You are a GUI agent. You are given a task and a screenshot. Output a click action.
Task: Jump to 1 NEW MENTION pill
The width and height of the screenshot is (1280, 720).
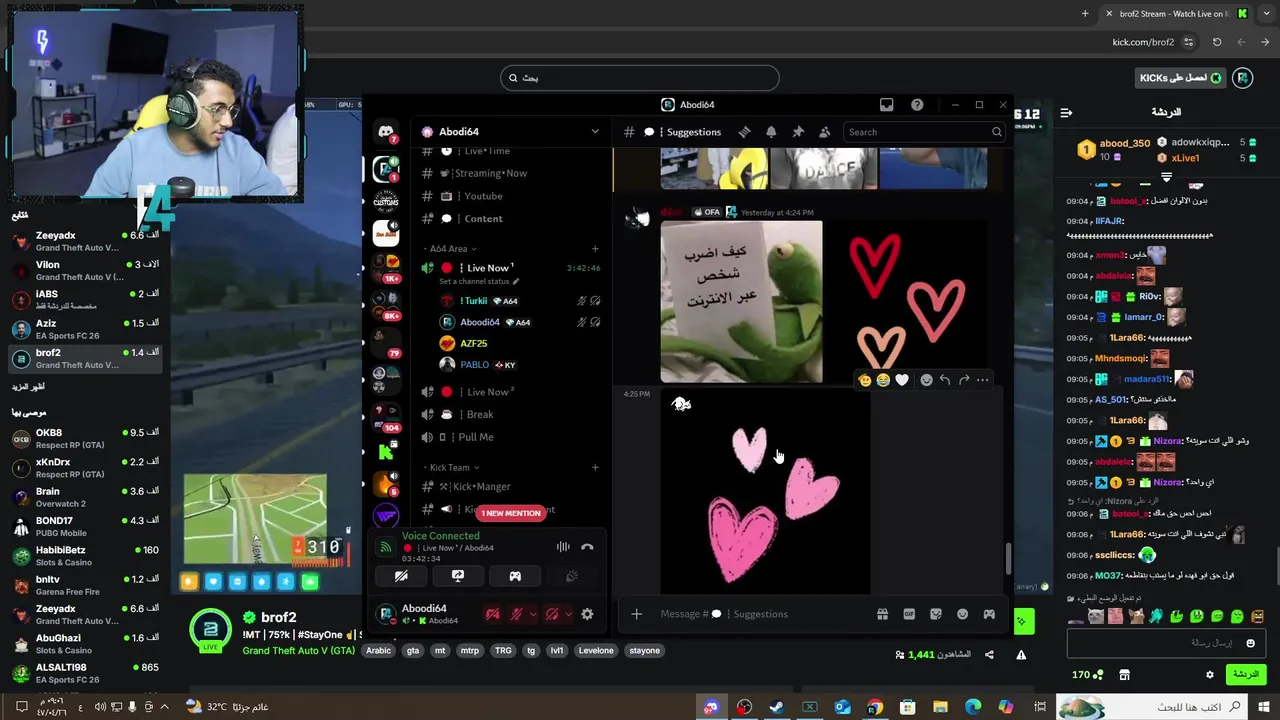click(510, 513)
